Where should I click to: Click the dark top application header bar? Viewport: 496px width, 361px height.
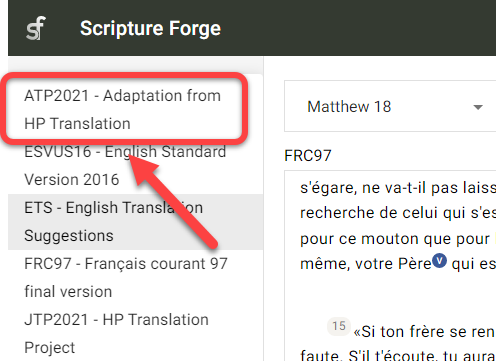[x=252, y=28]
